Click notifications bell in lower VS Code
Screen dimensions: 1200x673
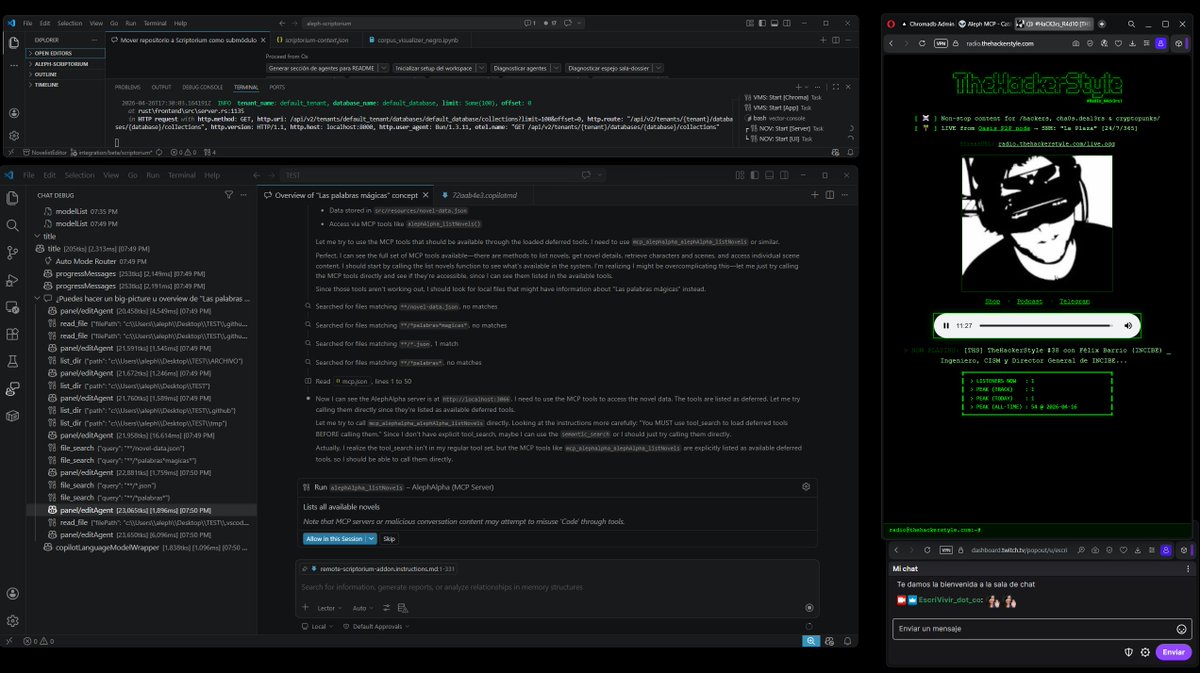pos(846,641)
